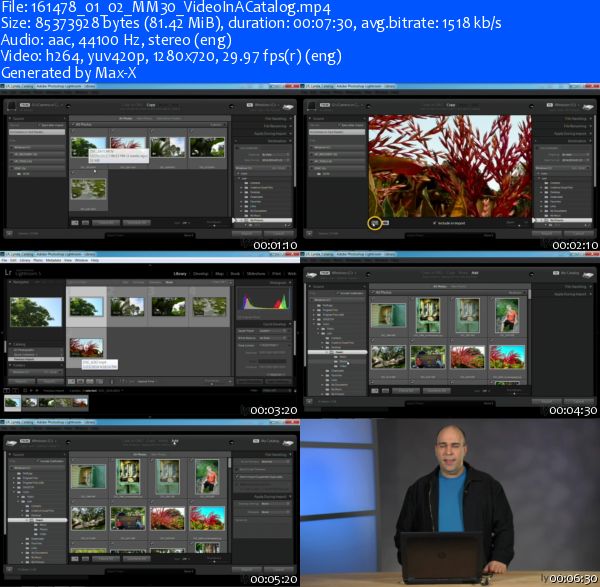600x587 pixels.
Task: Click the Lr logo in the 00:03:20 frame
Action: (x=8, y=272)
